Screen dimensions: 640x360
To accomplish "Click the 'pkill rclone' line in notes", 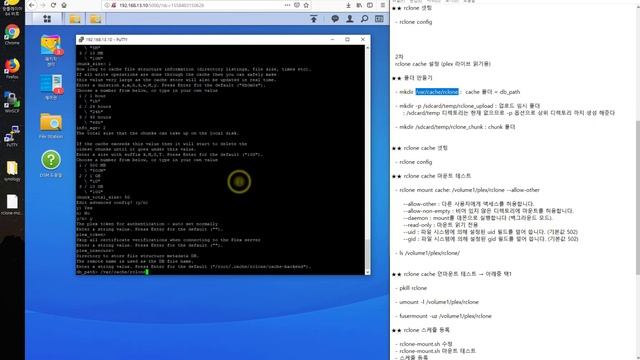I will click(x=411, y=288).
